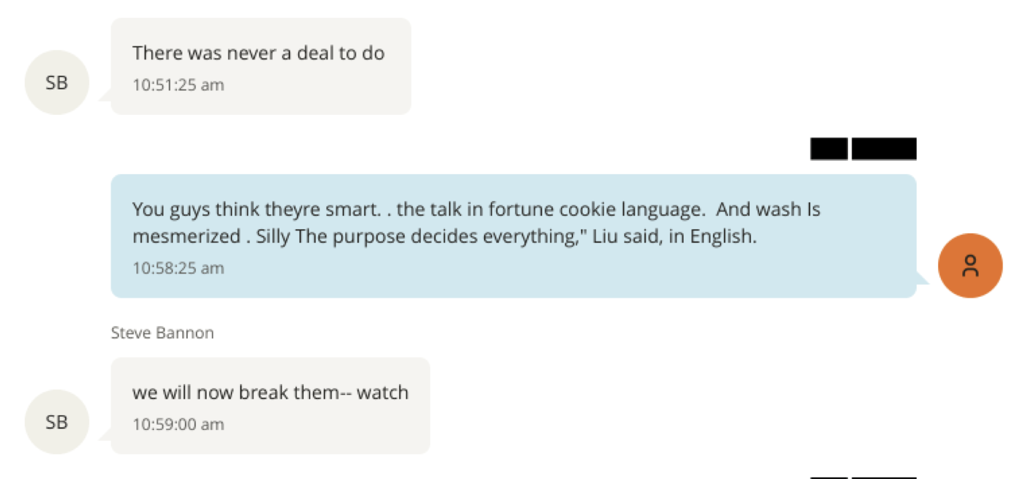The height and width of the screenshot is (479, 1024).
Task: Click the shorter redacted block at bottom edge
Action: (829, 477)
